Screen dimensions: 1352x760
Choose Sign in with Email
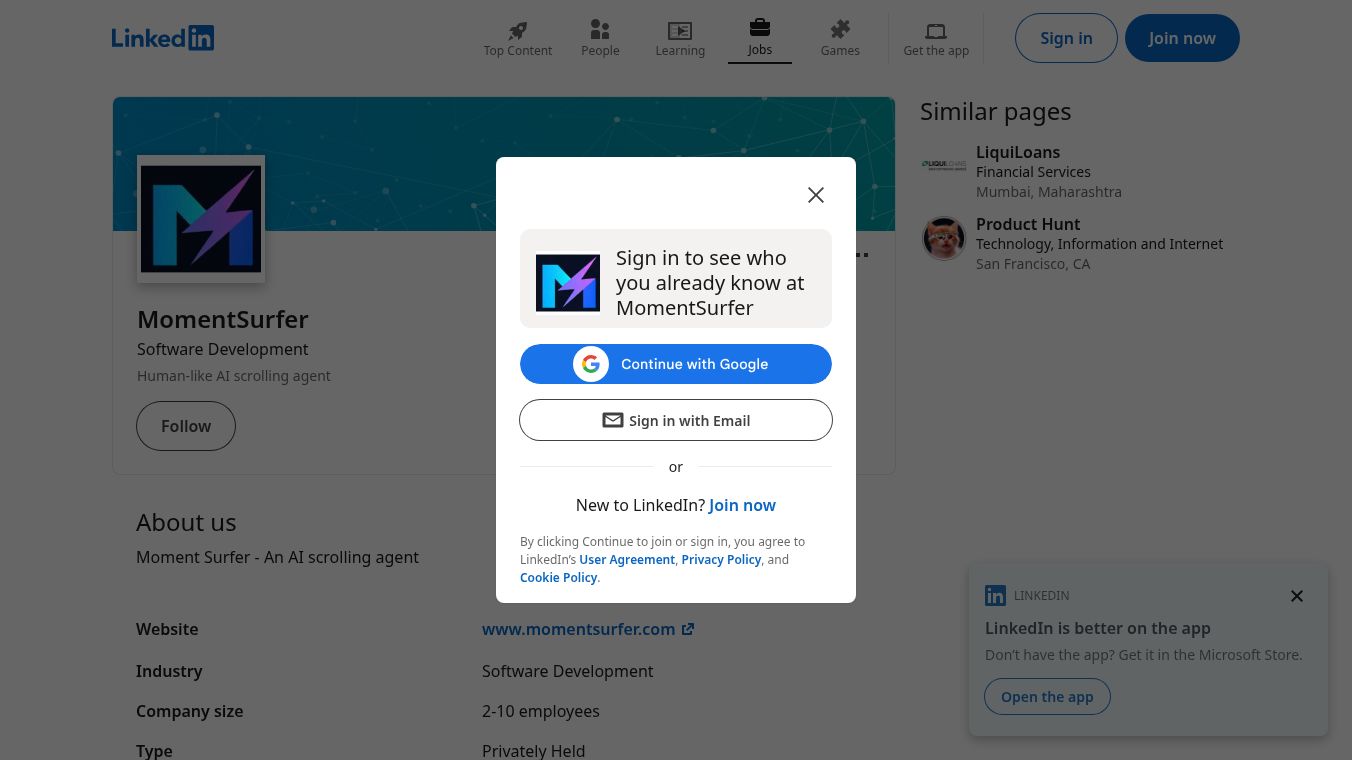[676, 420]
